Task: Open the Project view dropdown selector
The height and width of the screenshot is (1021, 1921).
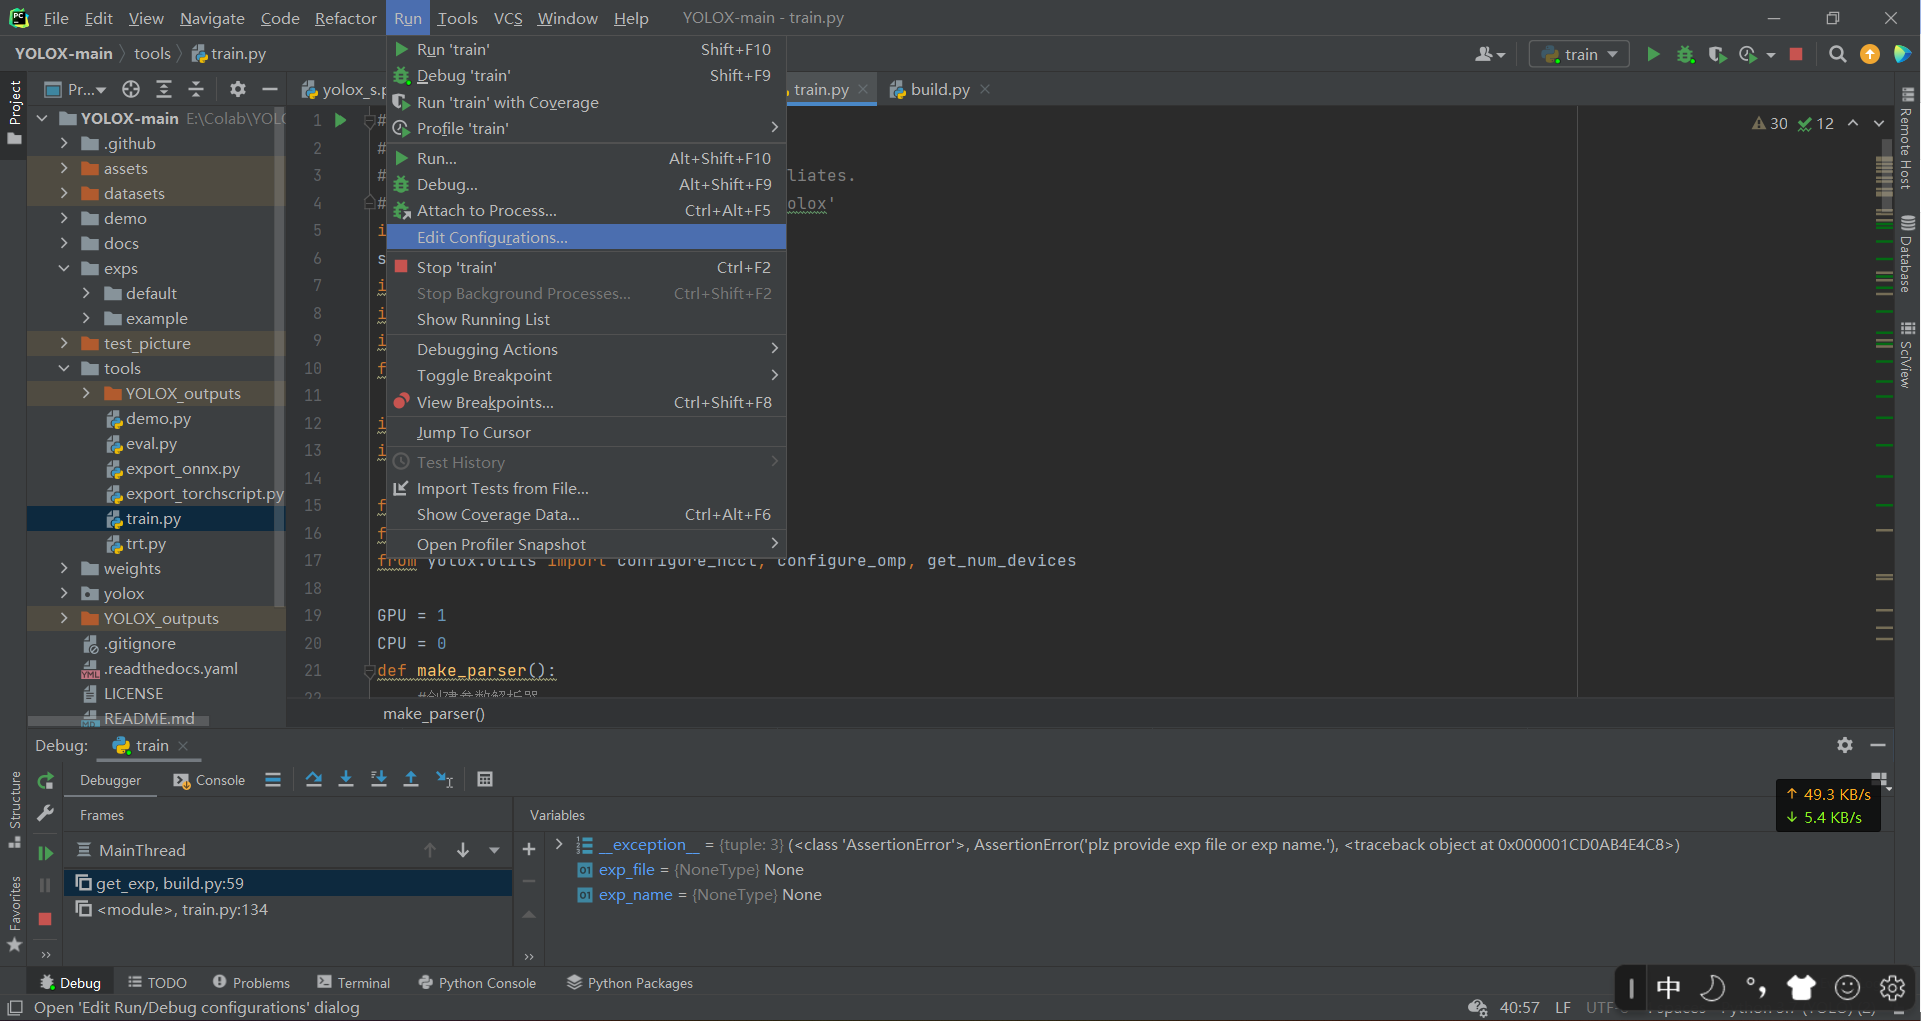Action: tap(76, 89)
